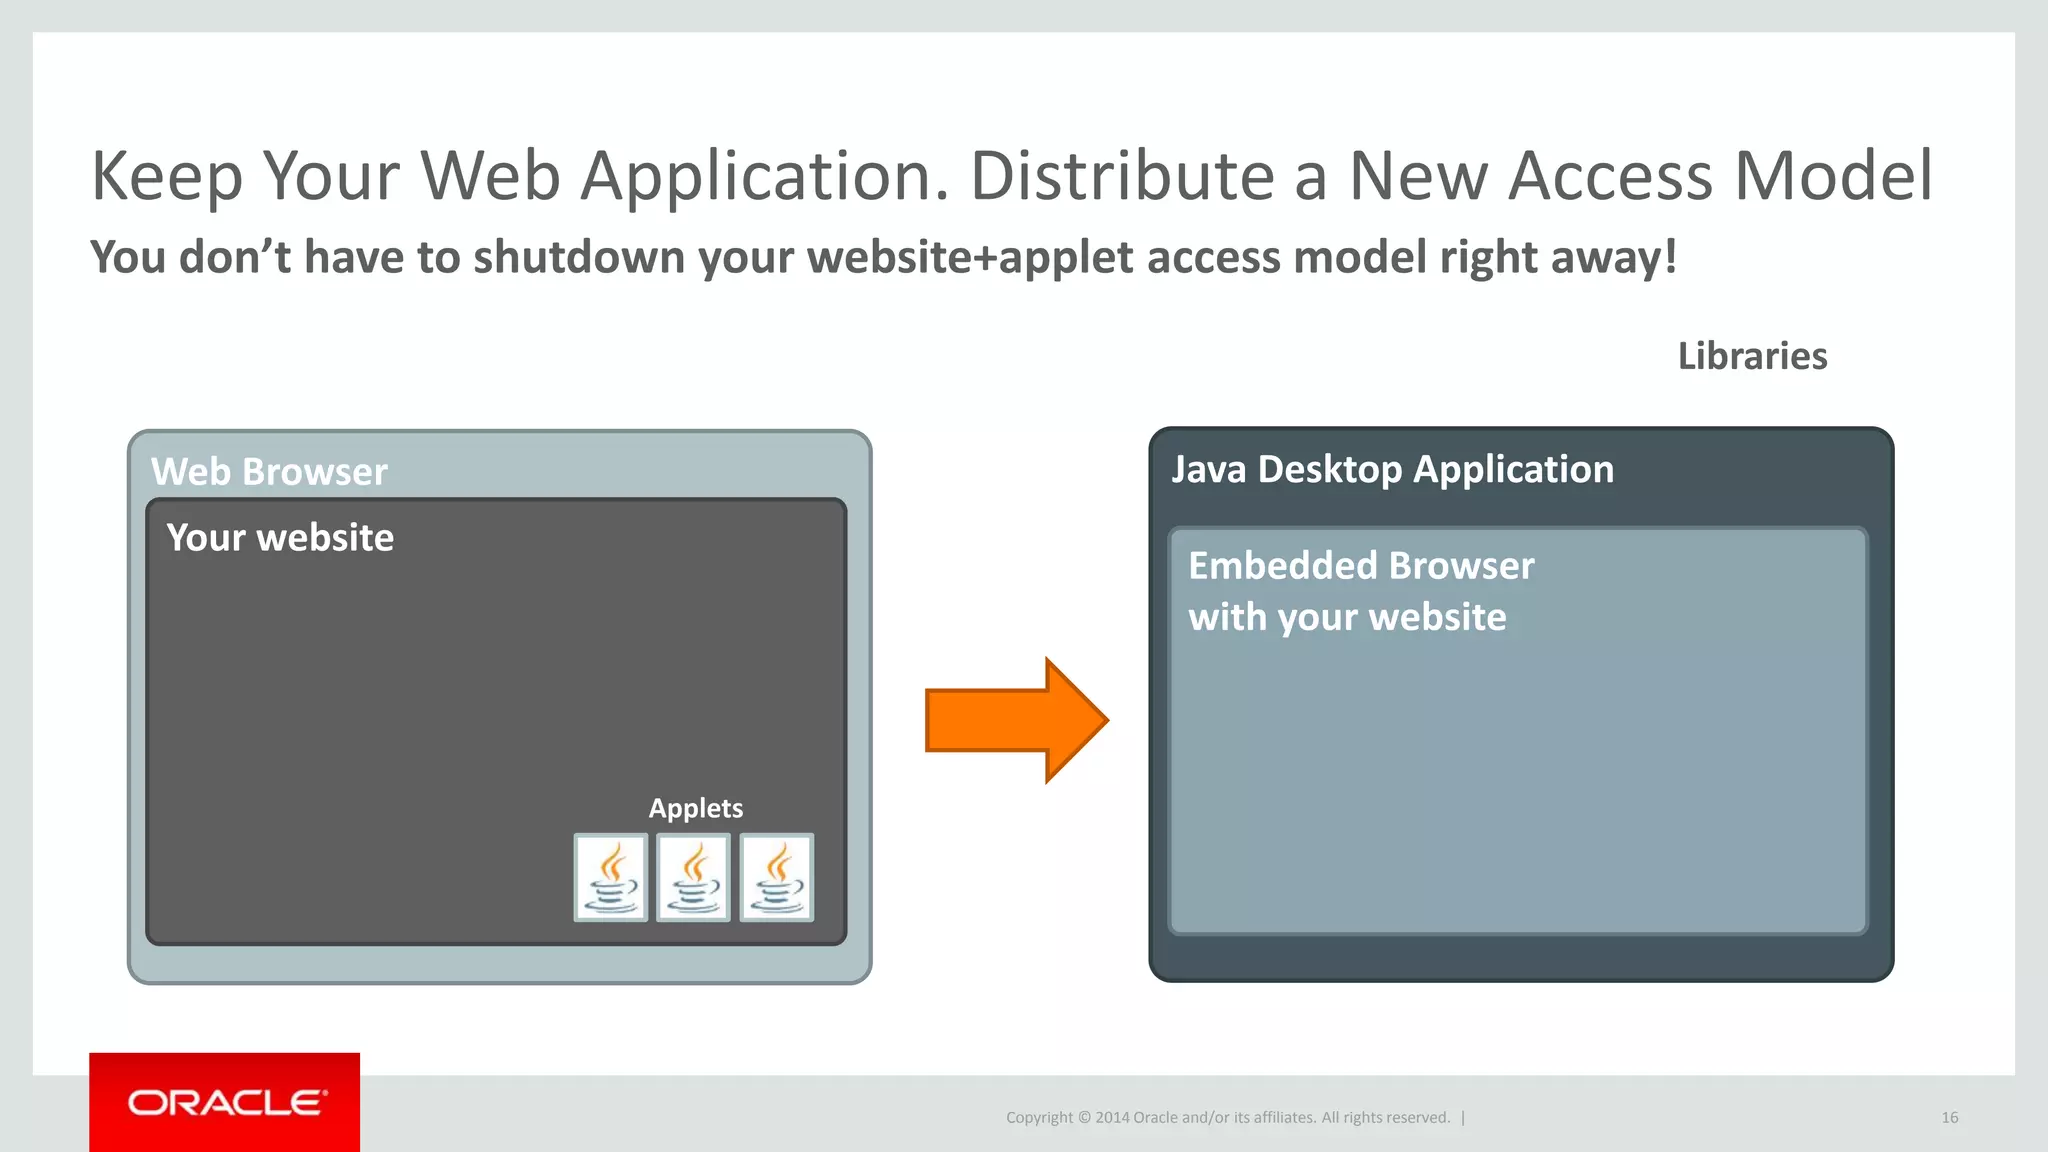Viewport: 2048px width, 1152px height.
Task: Click the first Java applet icon
Action: (610, 877)
